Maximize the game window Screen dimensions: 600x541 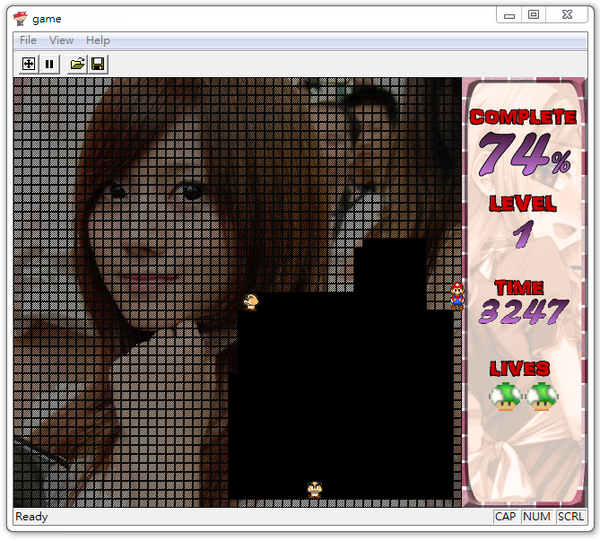coord(533,15)
